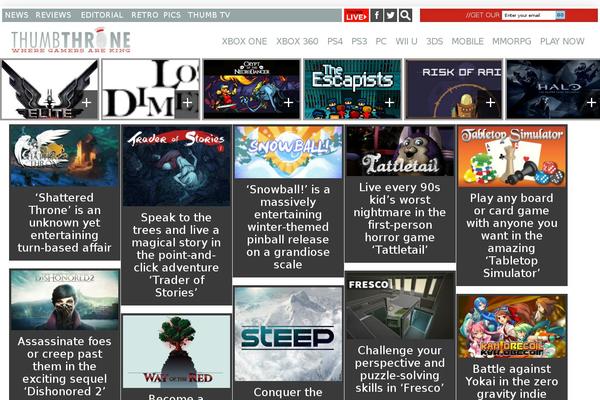600x400 pixels.
Task: Open the Dishonored 2 article image
Action: point(65,300)
